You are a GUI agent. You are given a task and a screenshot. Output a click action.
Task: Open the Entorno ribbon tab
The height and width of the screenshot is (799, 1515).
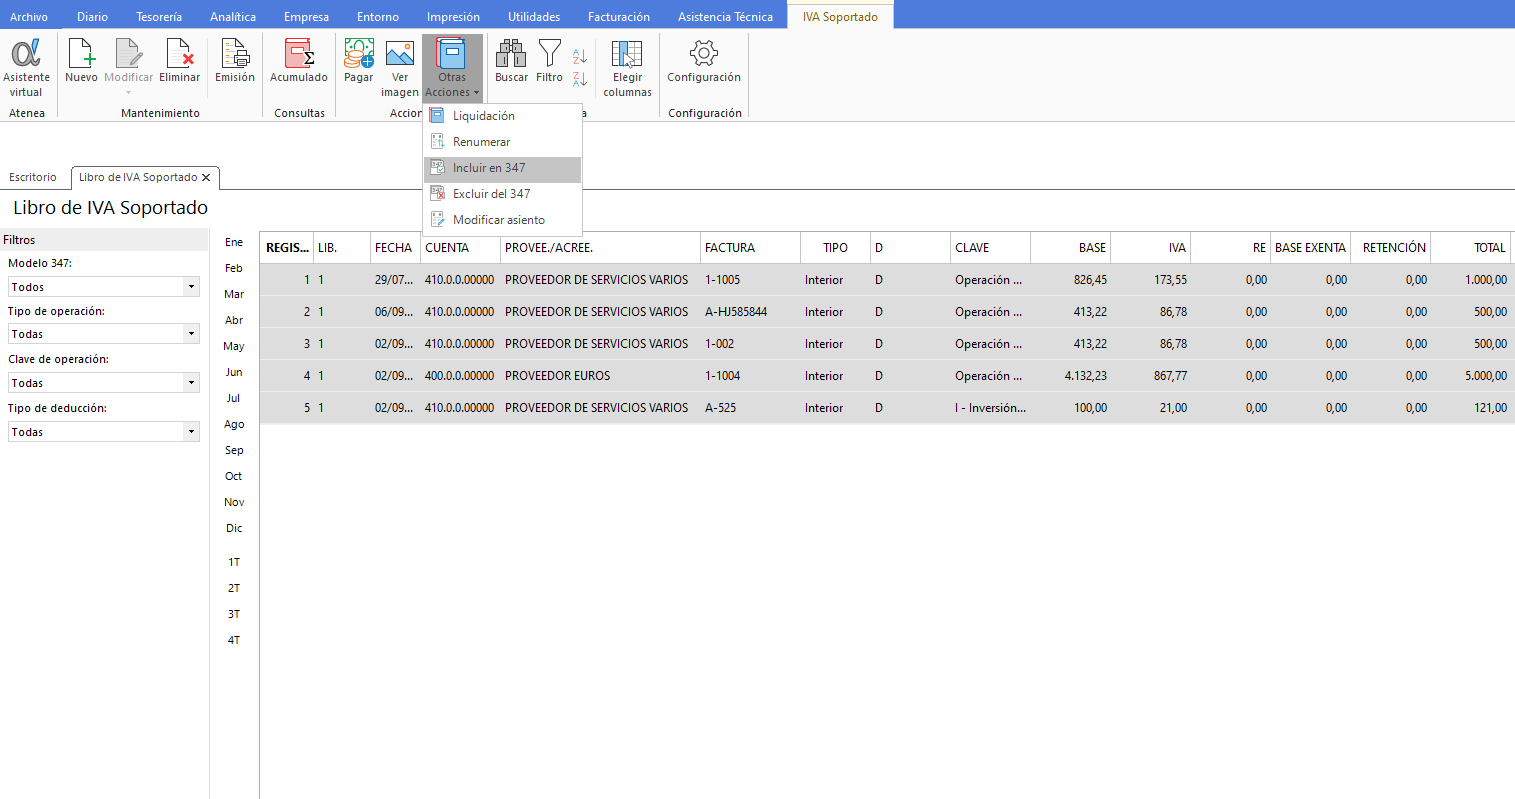[x=378, y=17]
